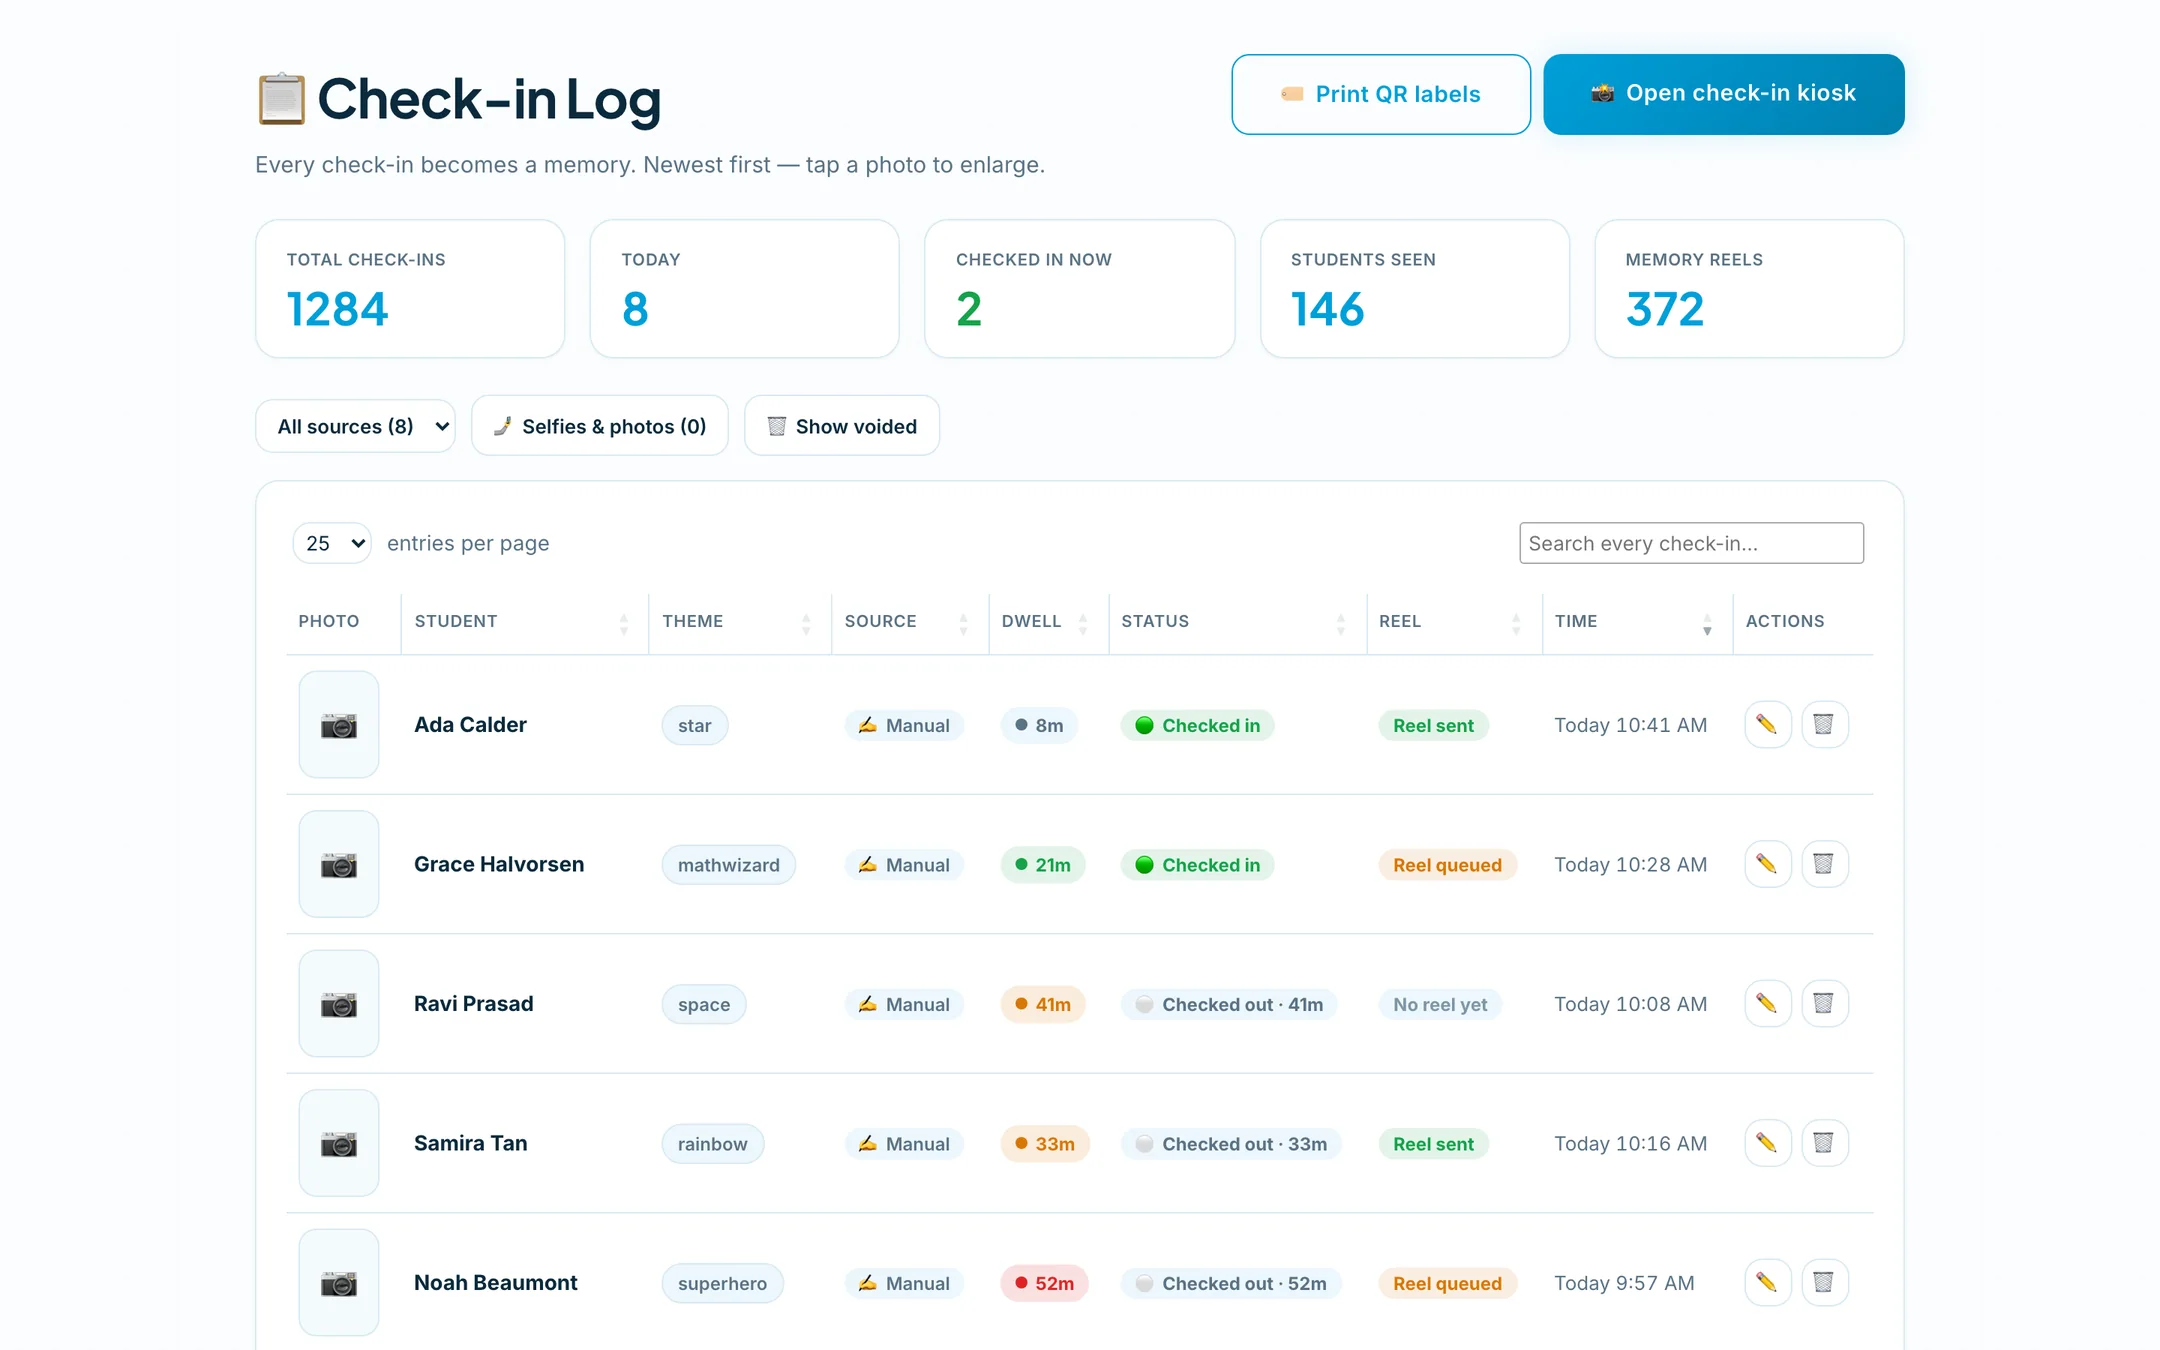Sort table by Source column
The width and height of the screenshot is (2160, 1350).
[909, 622]
